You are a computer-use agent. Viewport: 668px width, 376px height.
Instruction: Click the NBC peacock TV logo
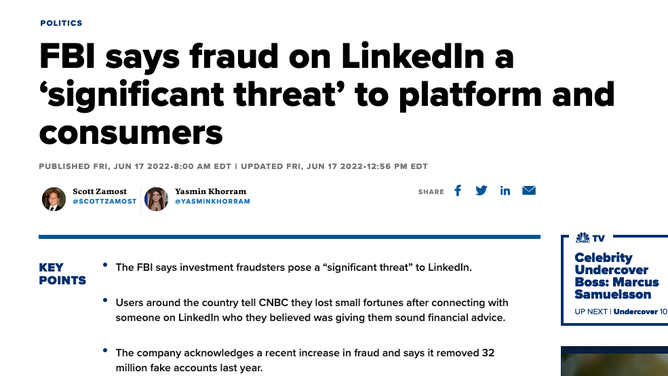coord(590,238)
